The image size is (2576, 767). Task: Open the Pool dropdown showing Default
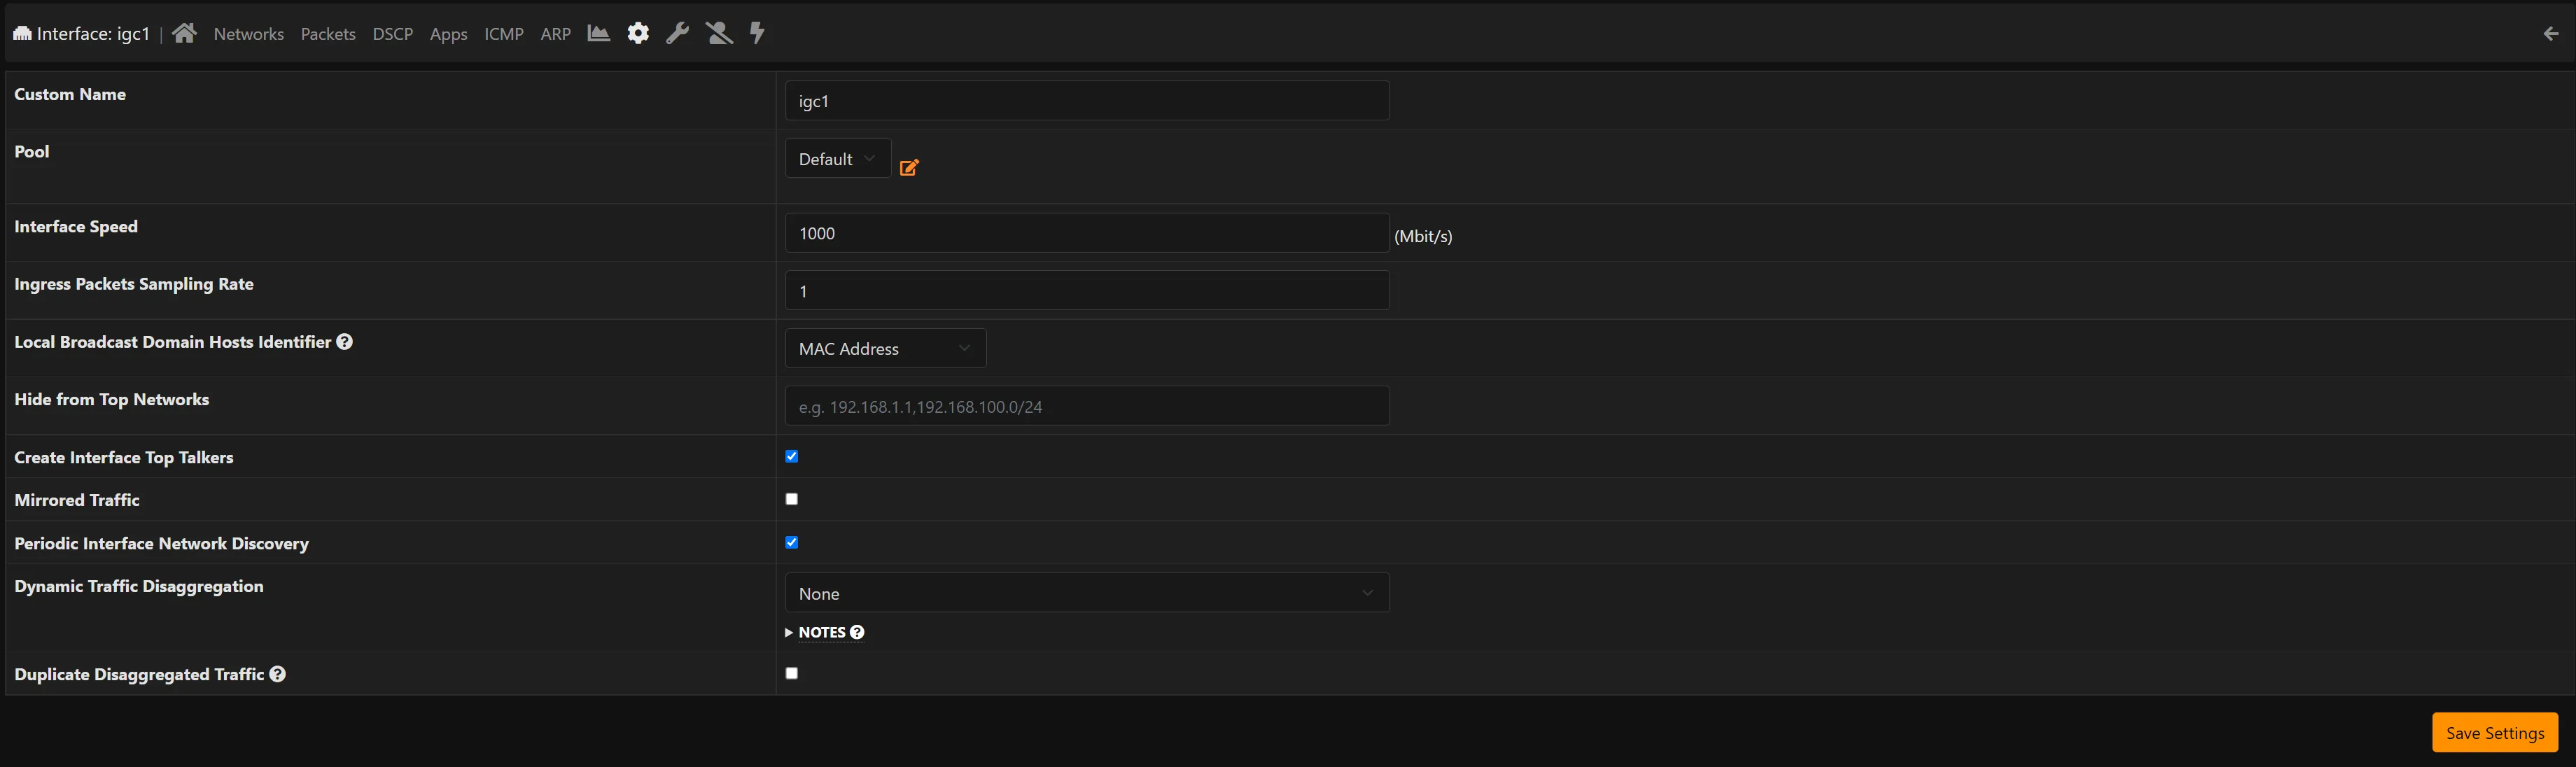click(837, 158)
